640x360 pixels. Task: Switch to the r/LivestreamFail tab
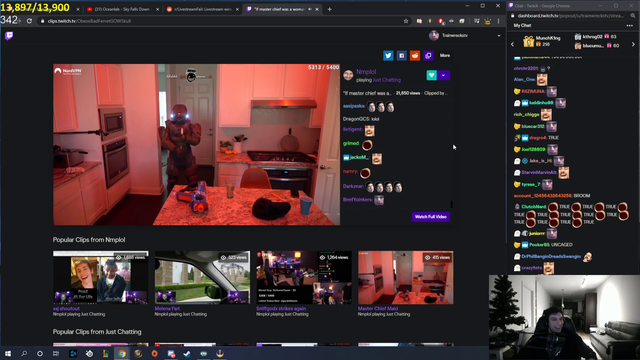202,9
